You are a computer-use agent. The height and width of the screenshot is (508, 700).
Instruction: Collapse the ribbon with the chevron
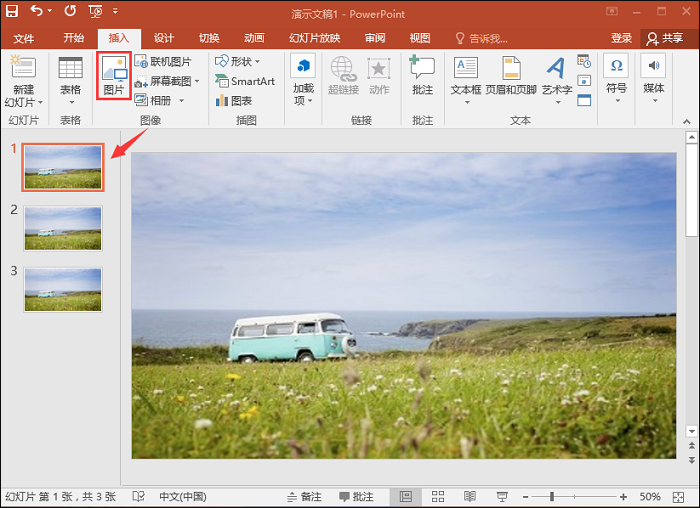click(687, 121)
